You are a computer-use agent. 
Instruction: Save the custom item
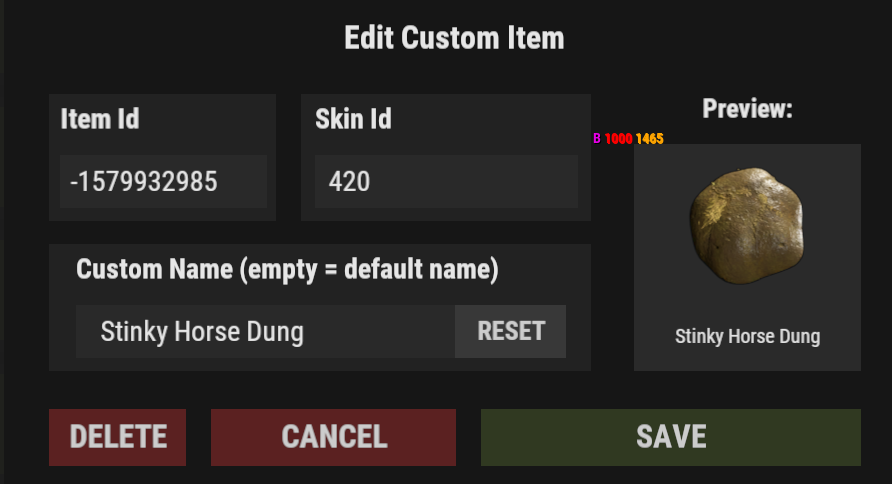click(671, 437)
